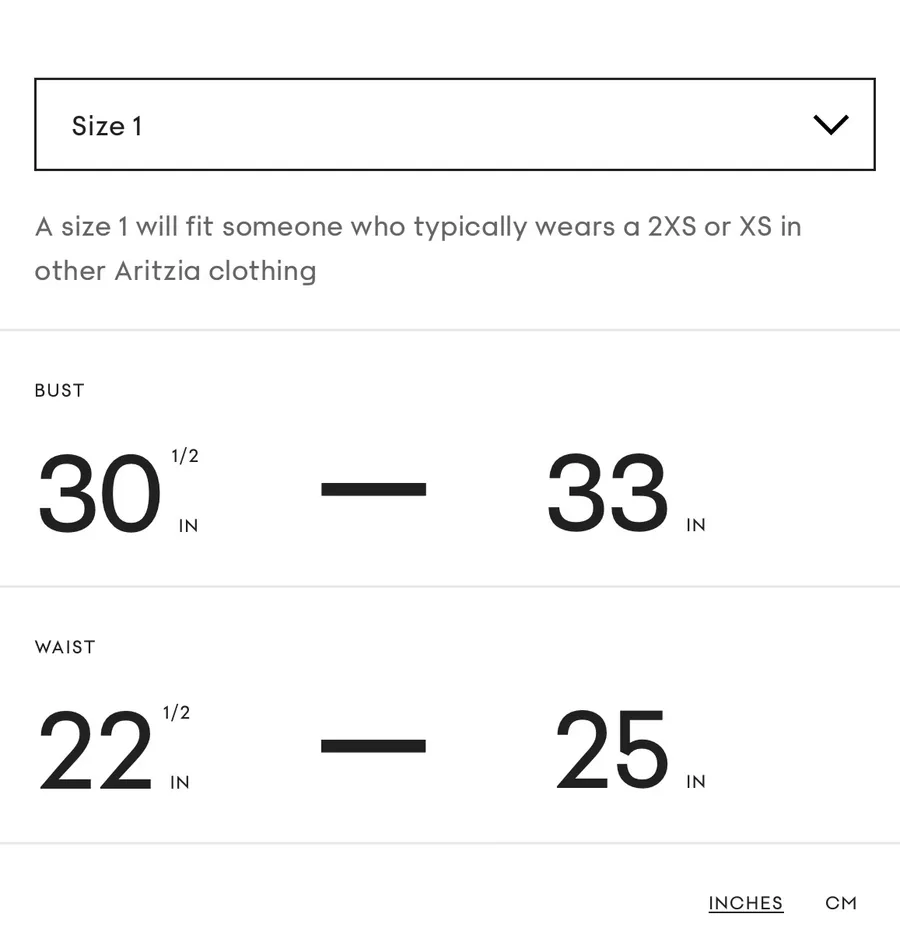Click the 'Size 1' label text
The height and width of the screenshot is (952, 900).
[x=107, y=126]
